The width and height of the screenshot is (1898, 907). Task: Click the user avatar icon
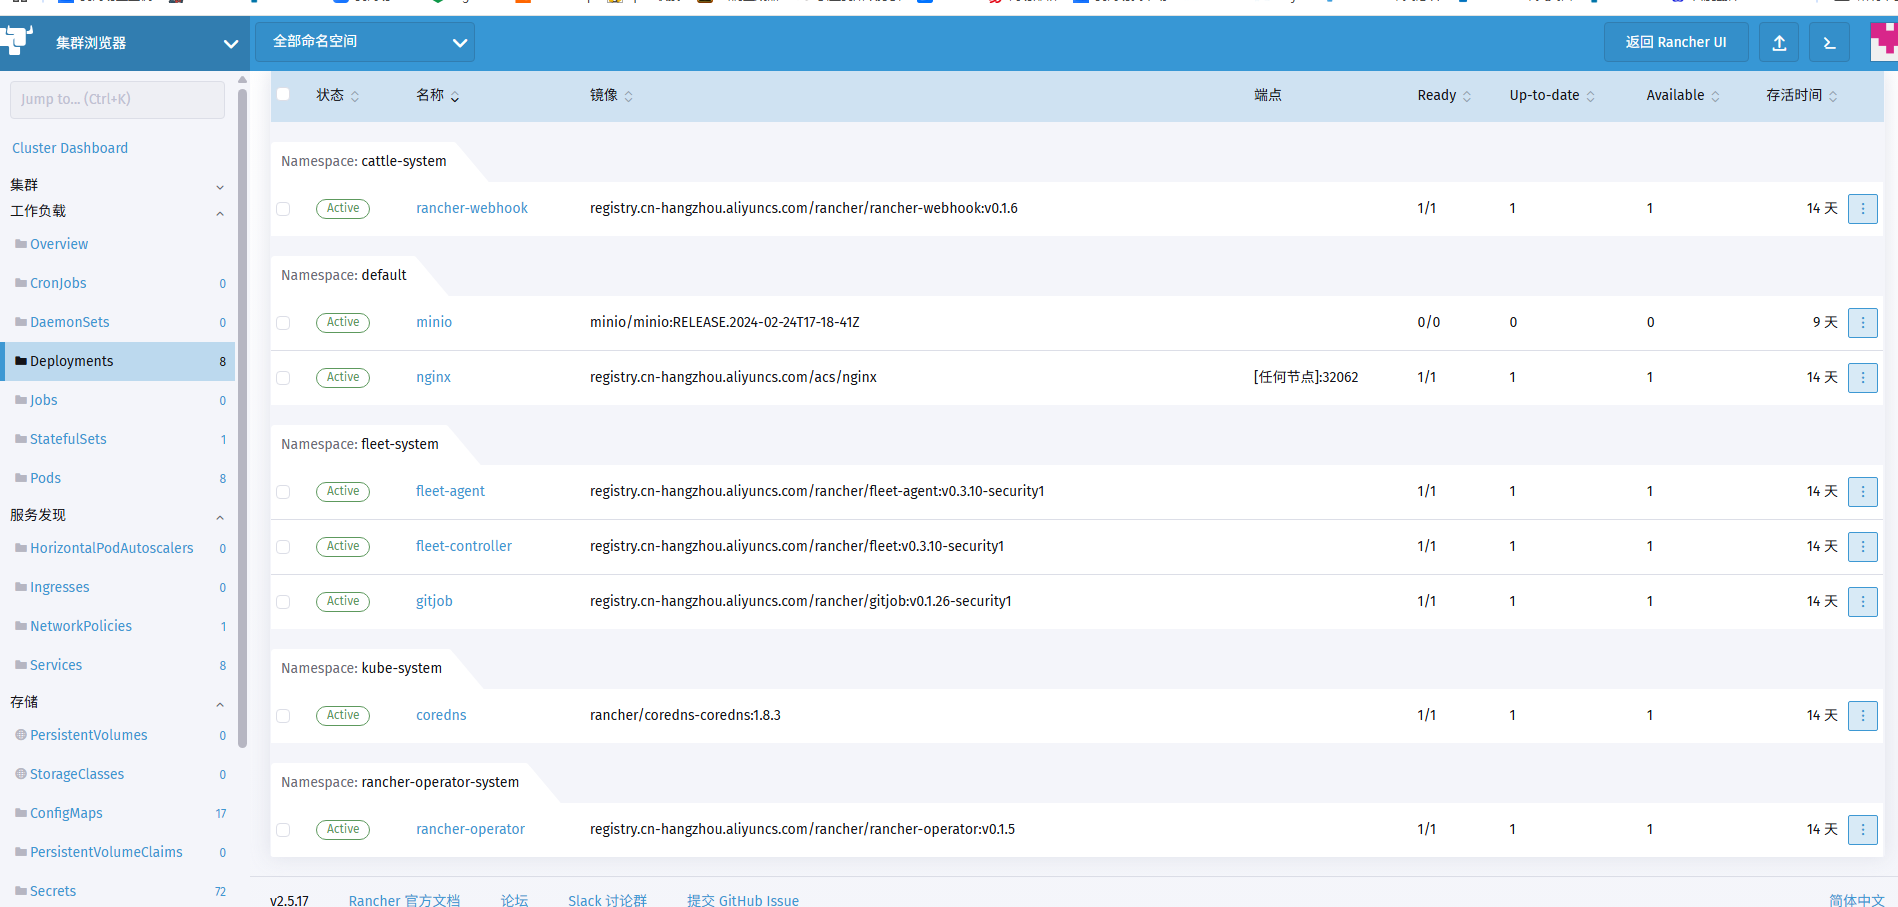pyautogui.click(x=1884, y=42)
